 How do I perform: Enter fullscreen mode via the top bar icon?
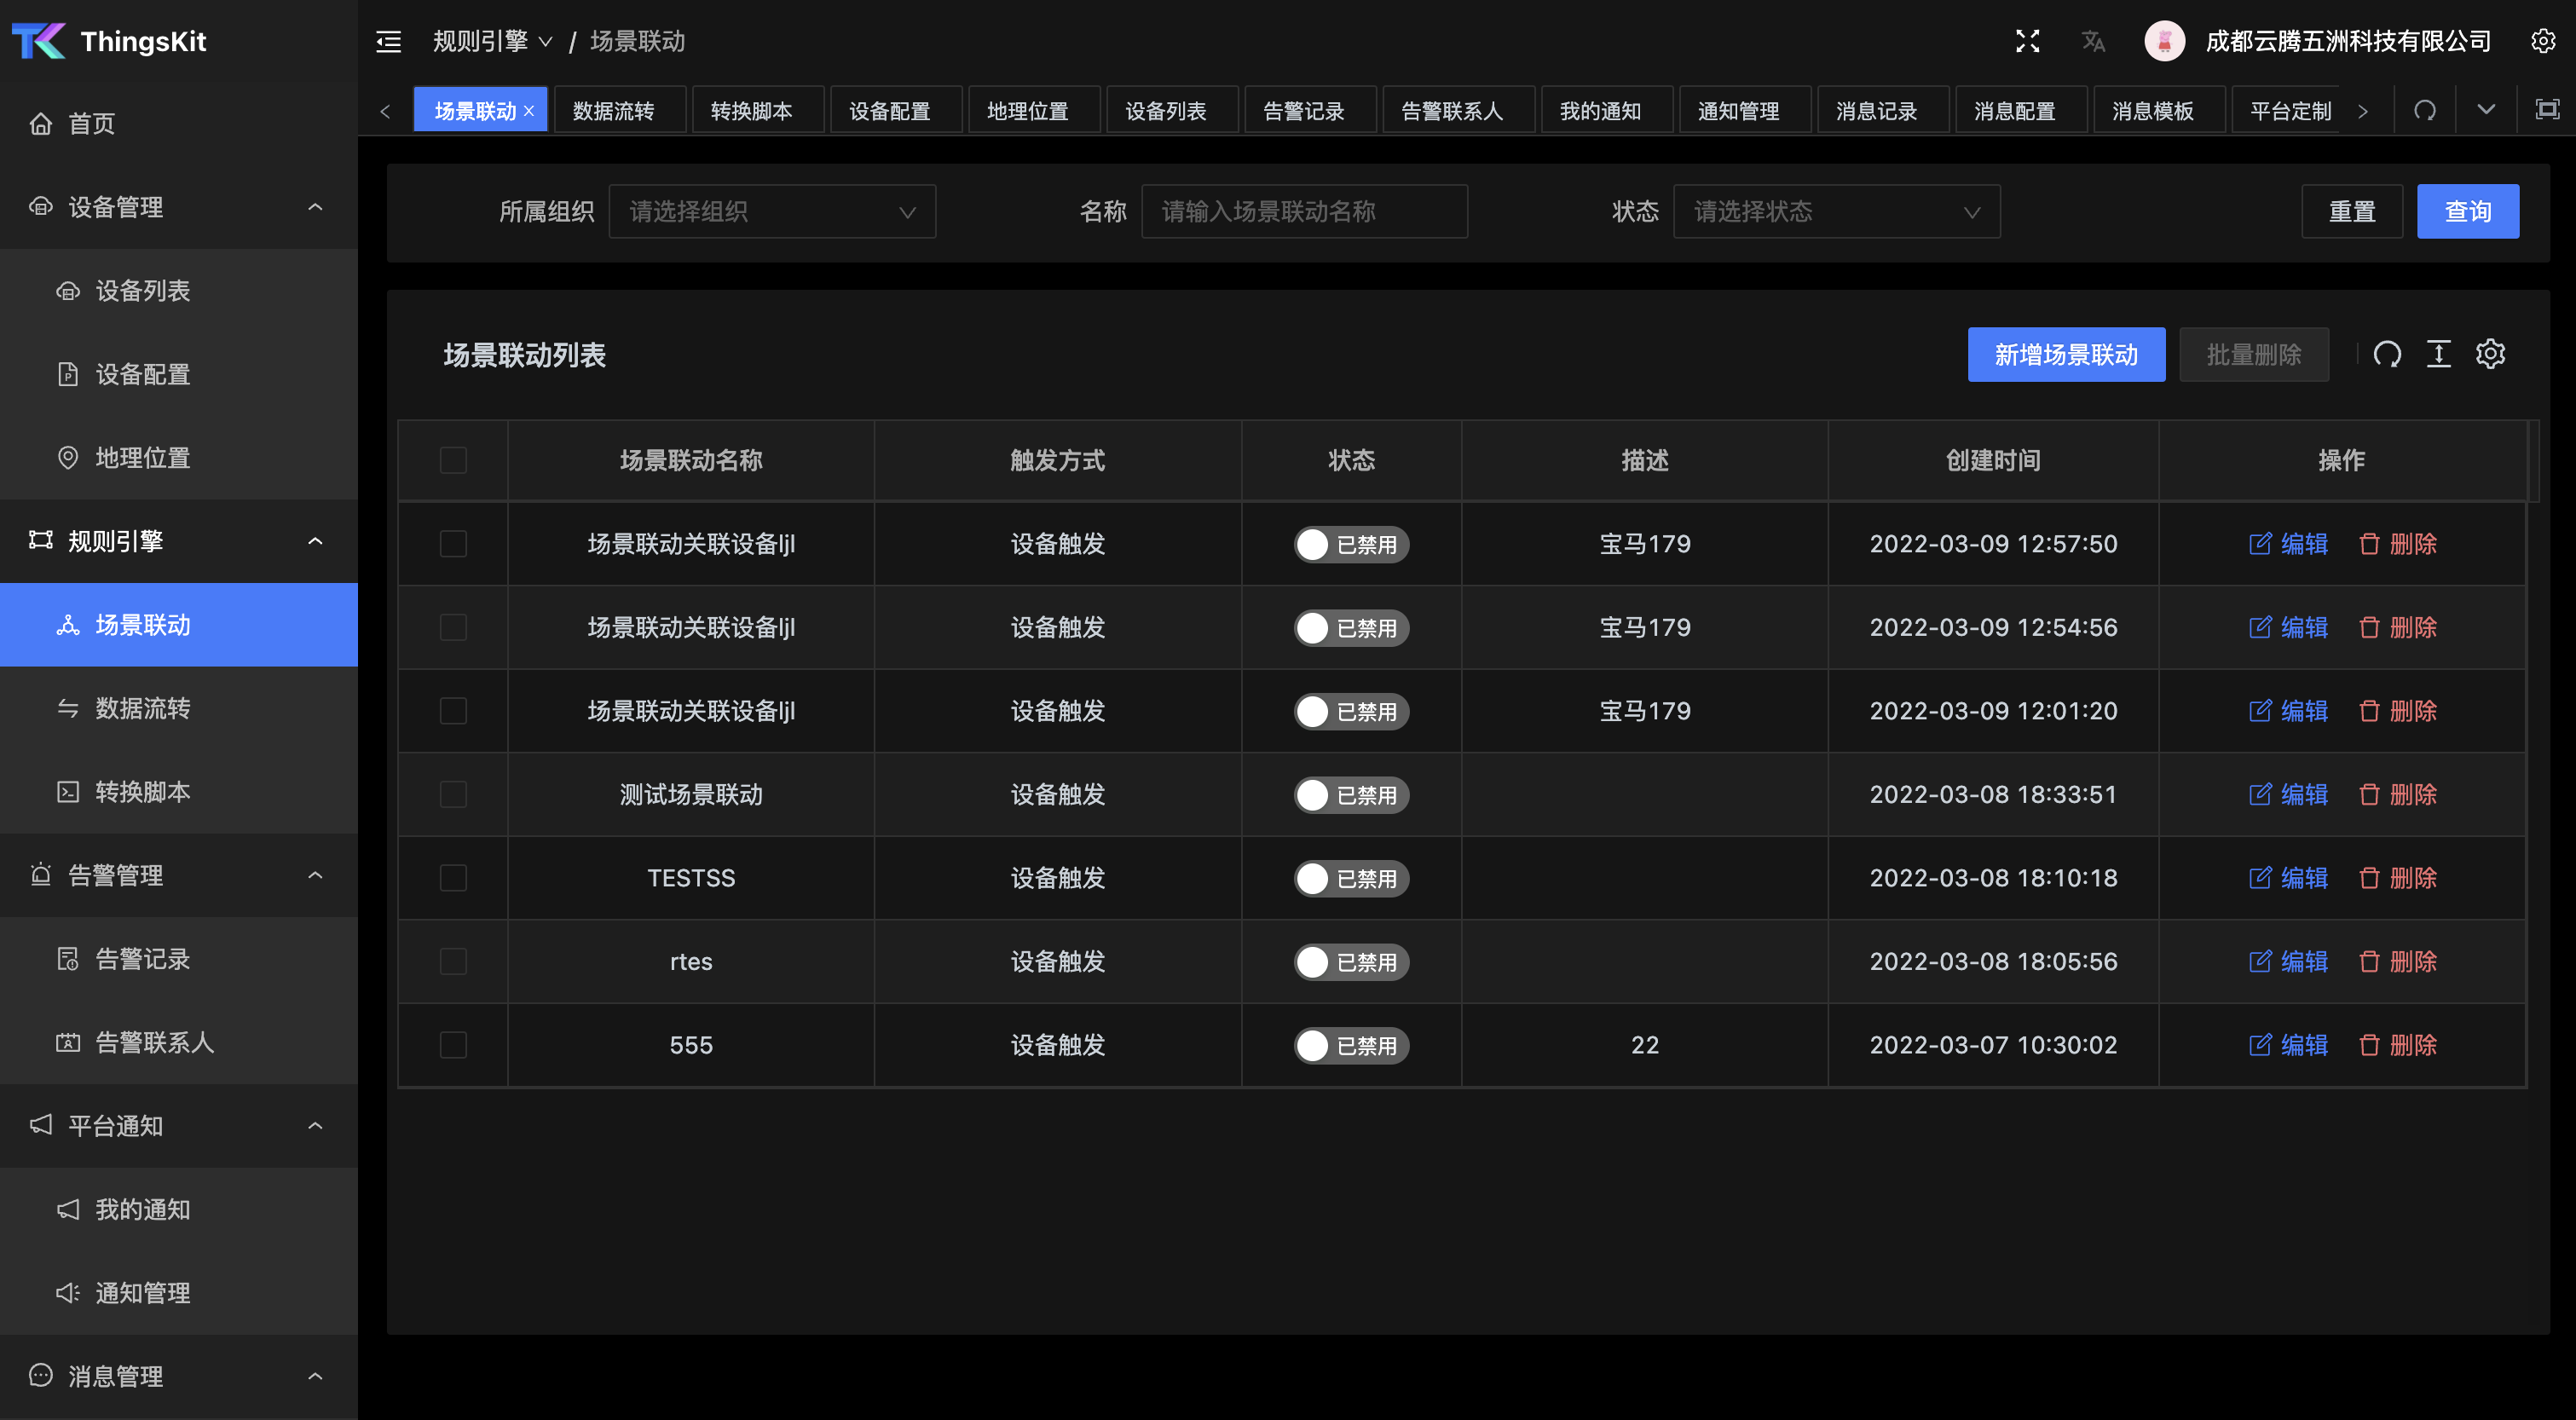click(x=2027, y=41)
